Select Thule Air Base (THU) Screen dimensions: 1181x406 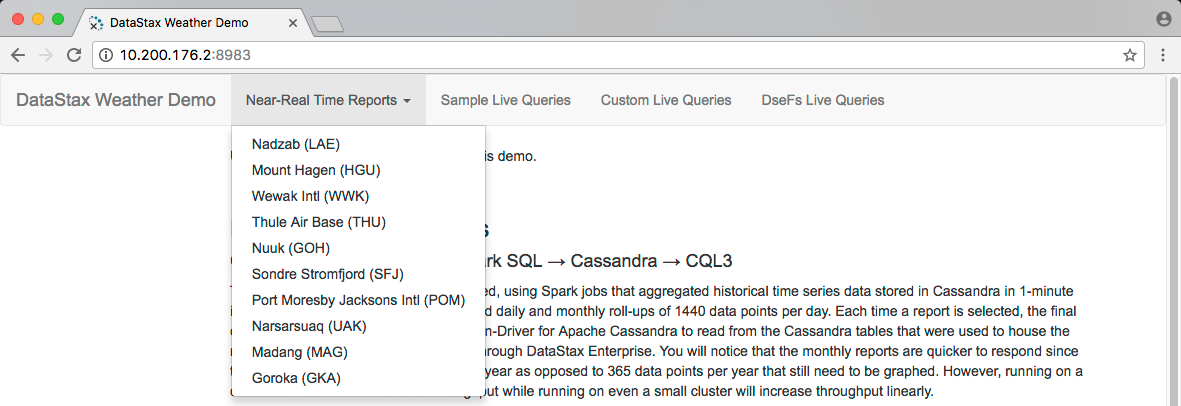click(x=318, y=222)
